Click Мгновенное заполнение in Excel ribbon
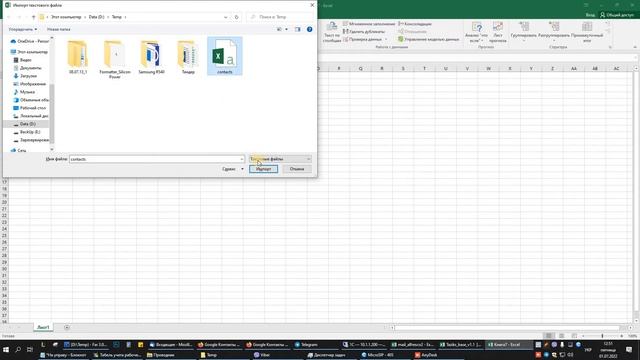640x360 pixels. tap(369, 24)
